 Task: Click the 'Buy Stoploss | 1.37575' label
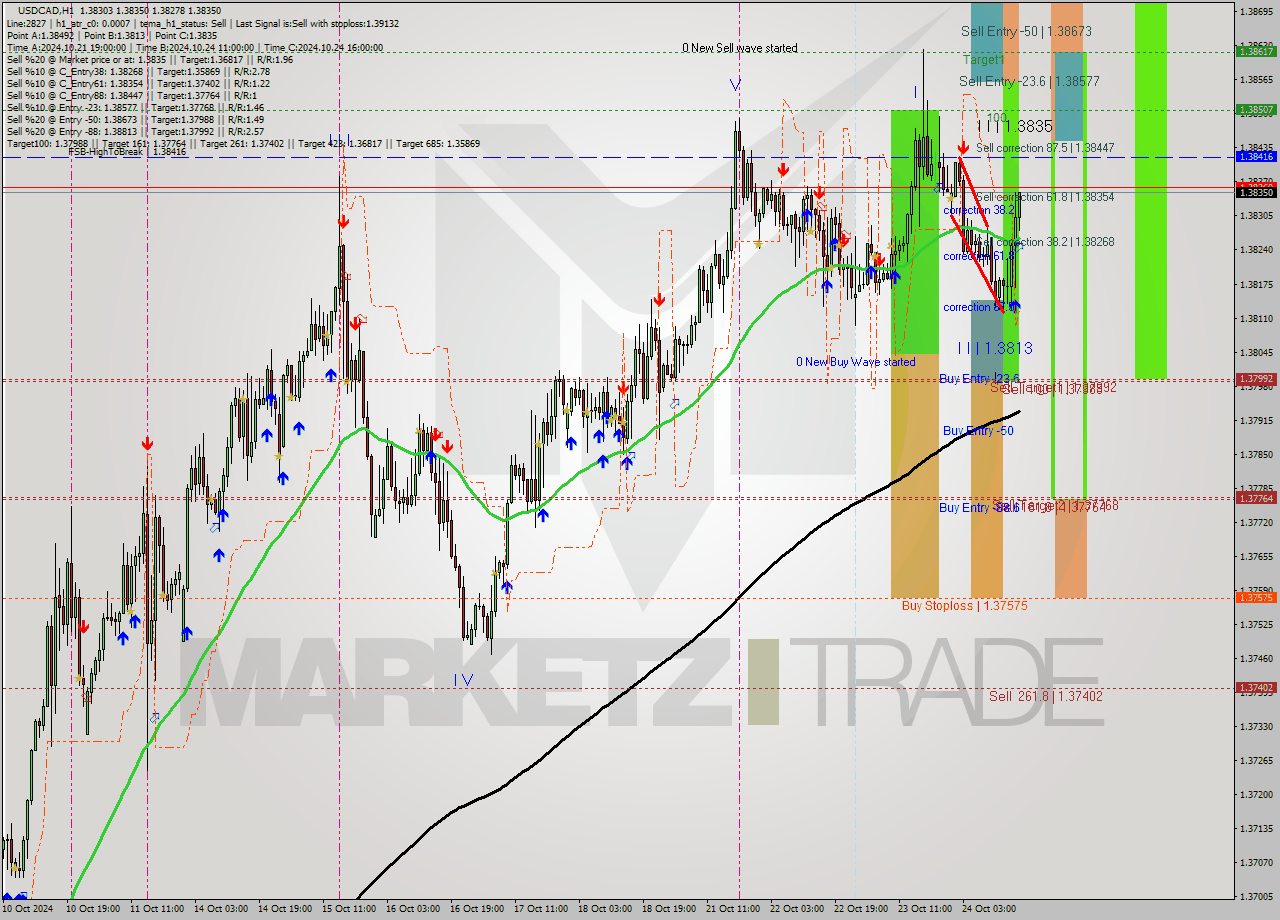pyautogui.click(x=964, y=606)
